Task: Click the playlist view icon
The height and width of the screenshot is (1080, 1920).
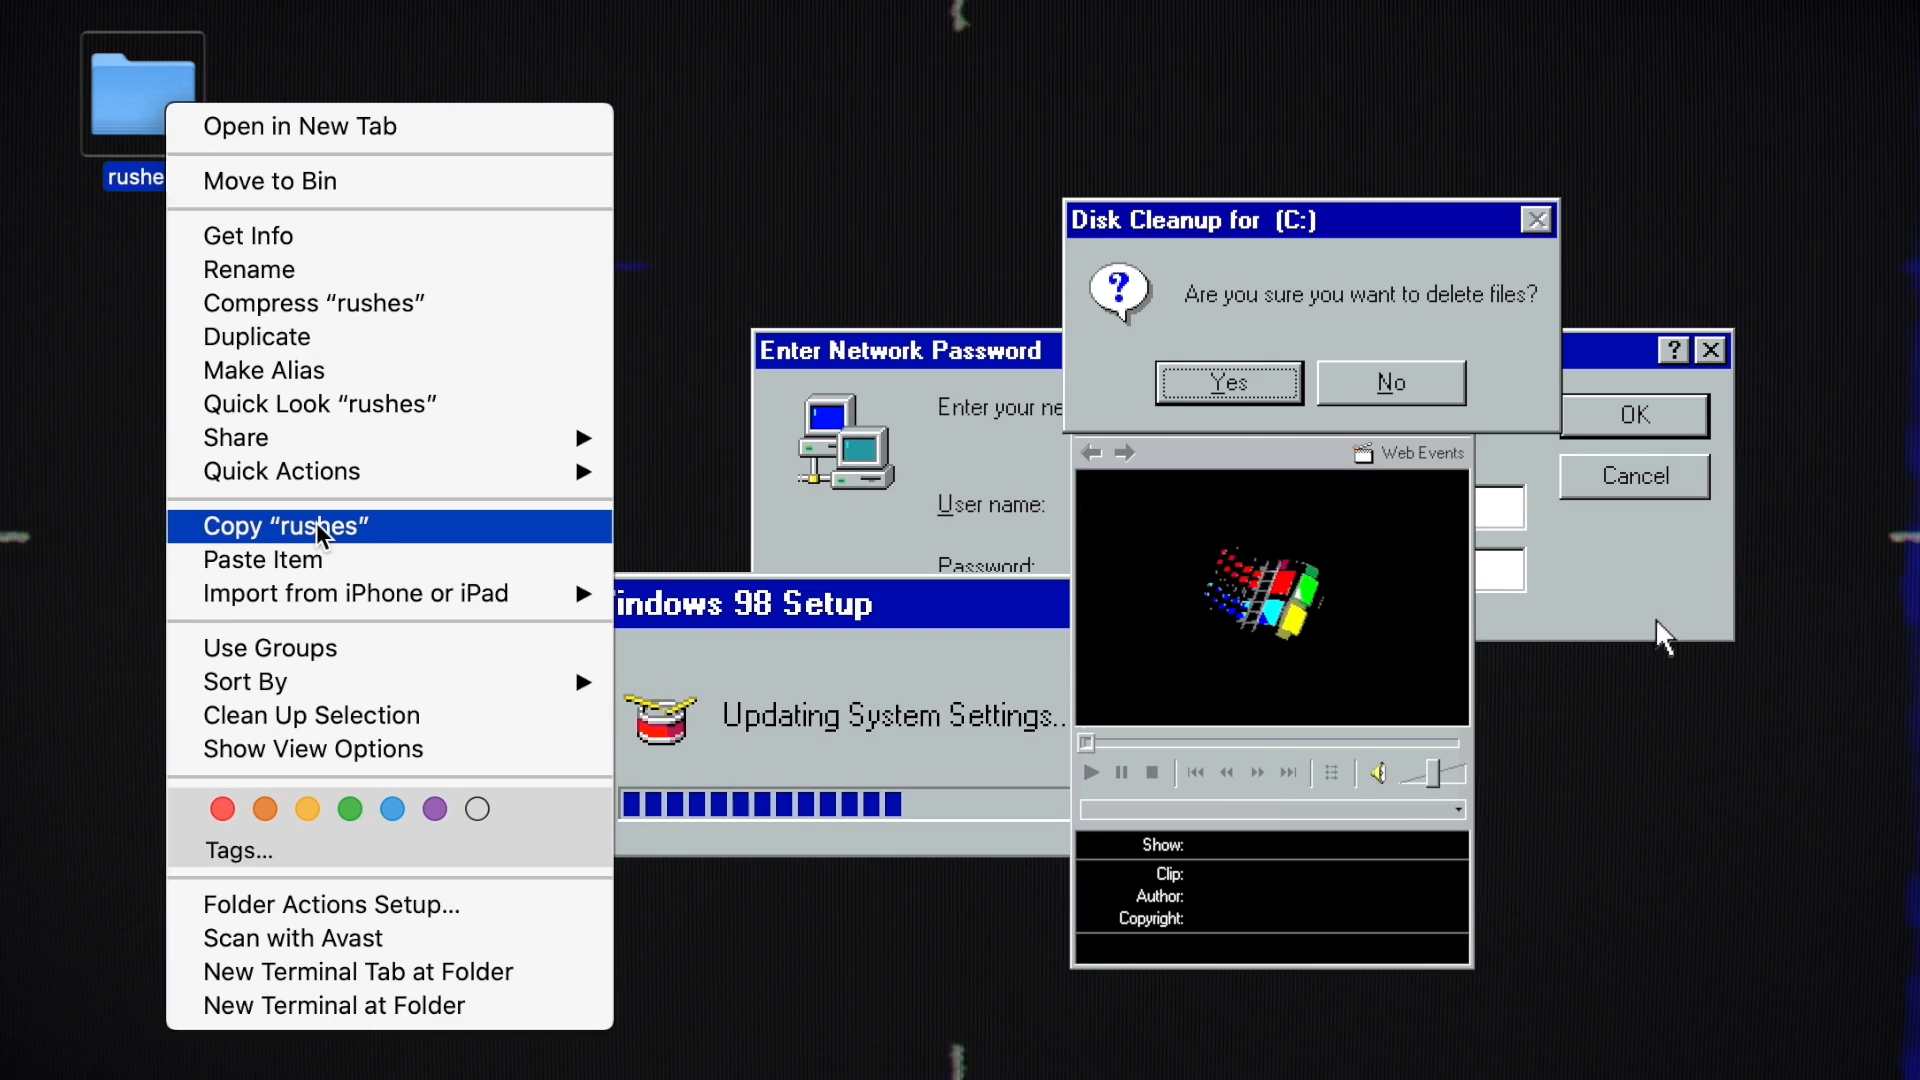Action: (1331, 773)
